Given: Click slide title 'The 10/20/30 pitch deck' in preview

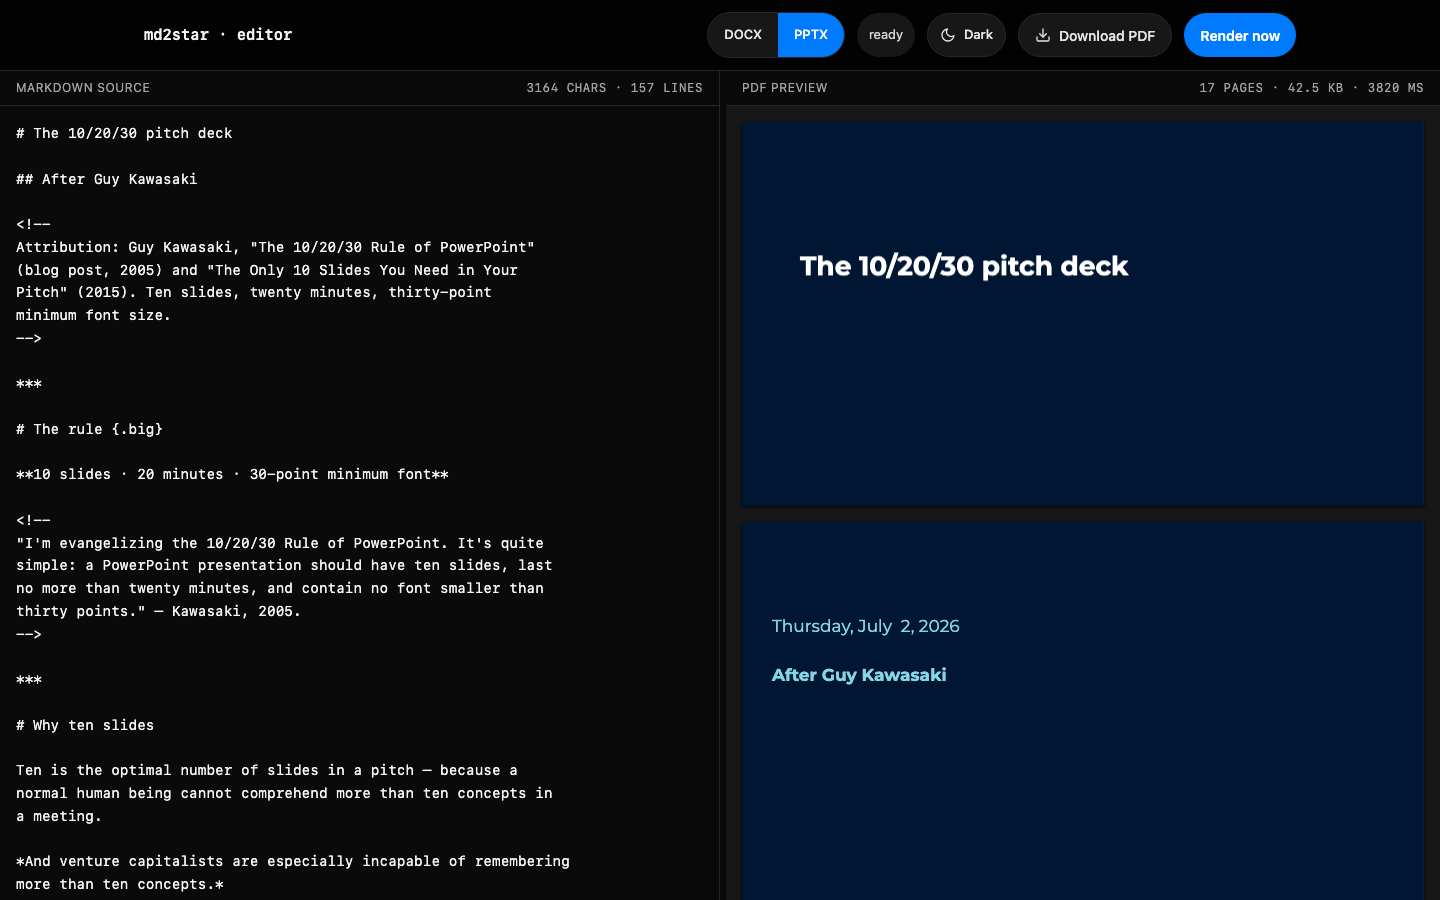Looking at the screenshot, I should point(964,266).
